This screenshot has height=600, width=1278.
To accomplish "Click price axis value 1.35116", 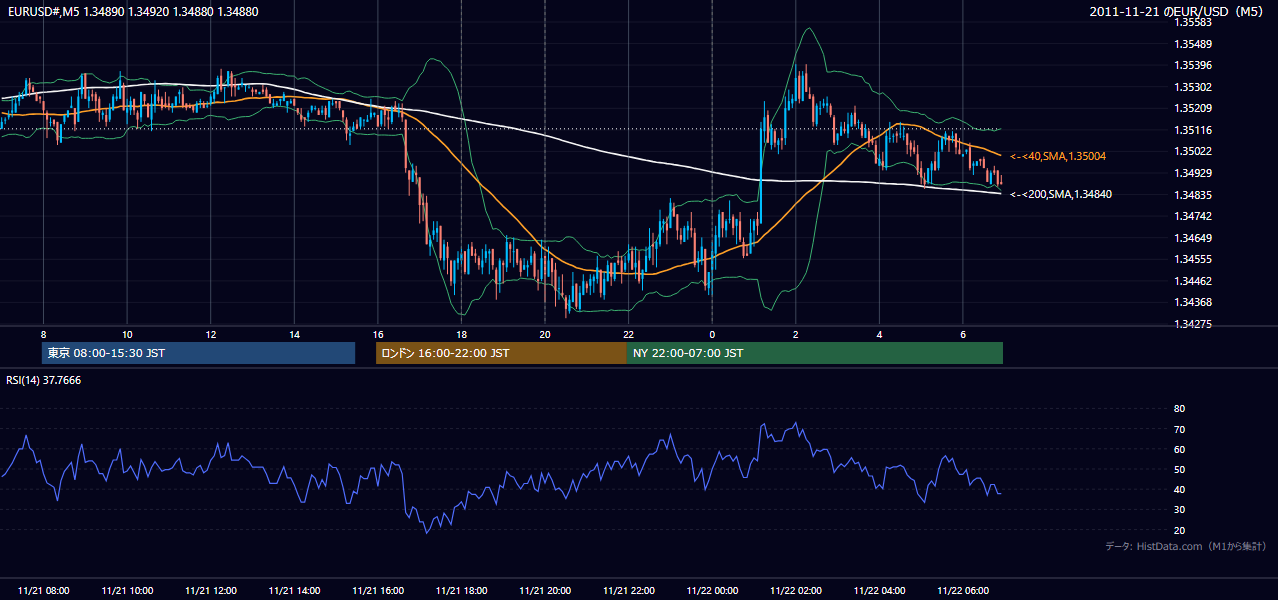I will (x=1193, y=130).
